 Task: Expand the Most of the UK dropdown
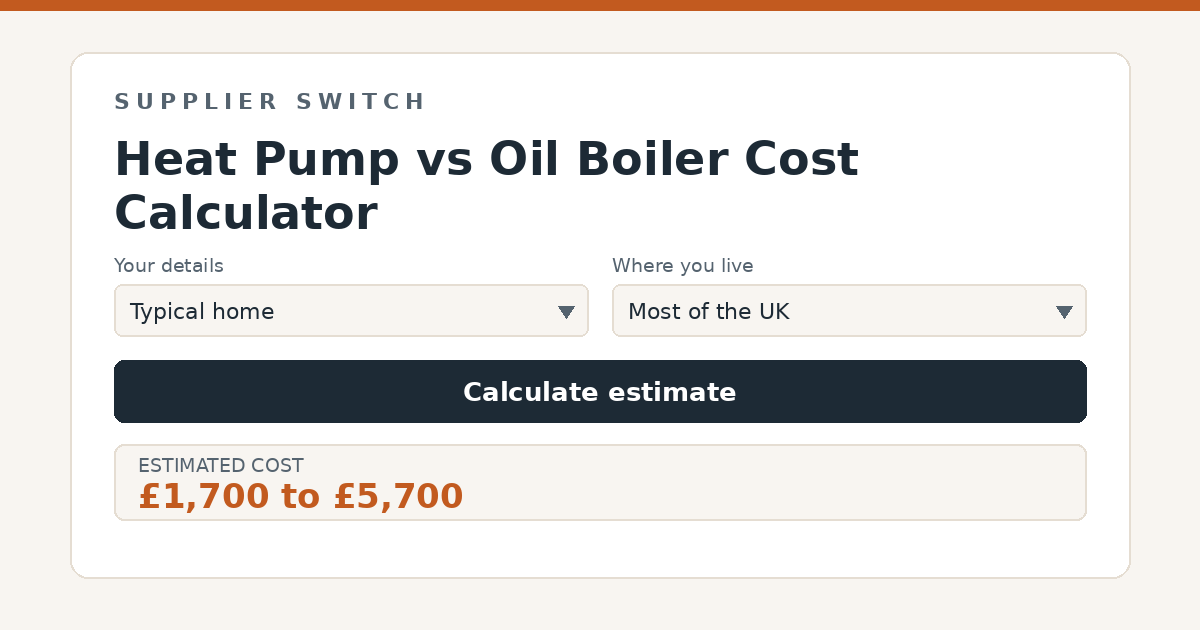point(849,311)
